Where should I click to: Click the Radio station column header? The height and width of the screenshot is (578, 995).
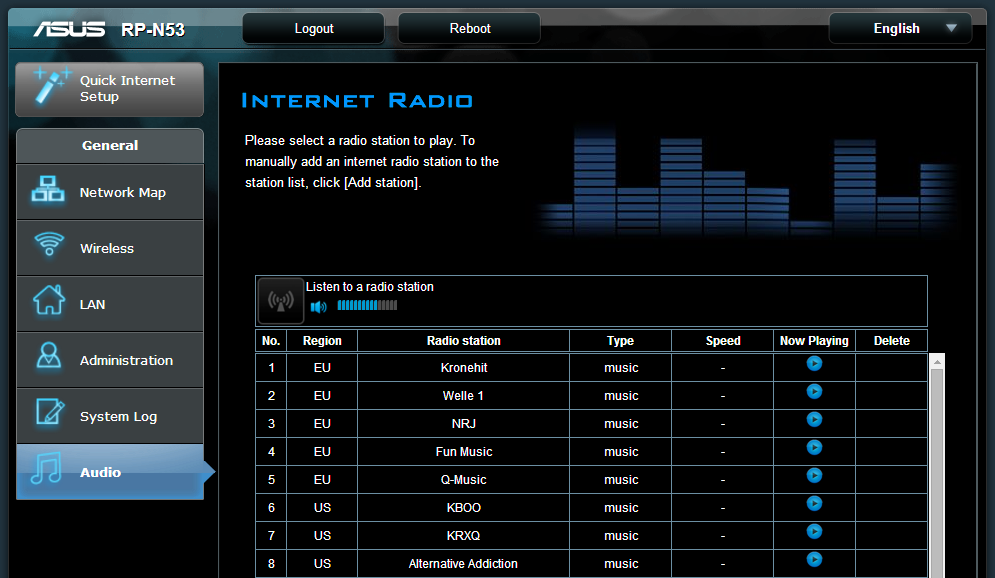(x=463, y=341)
